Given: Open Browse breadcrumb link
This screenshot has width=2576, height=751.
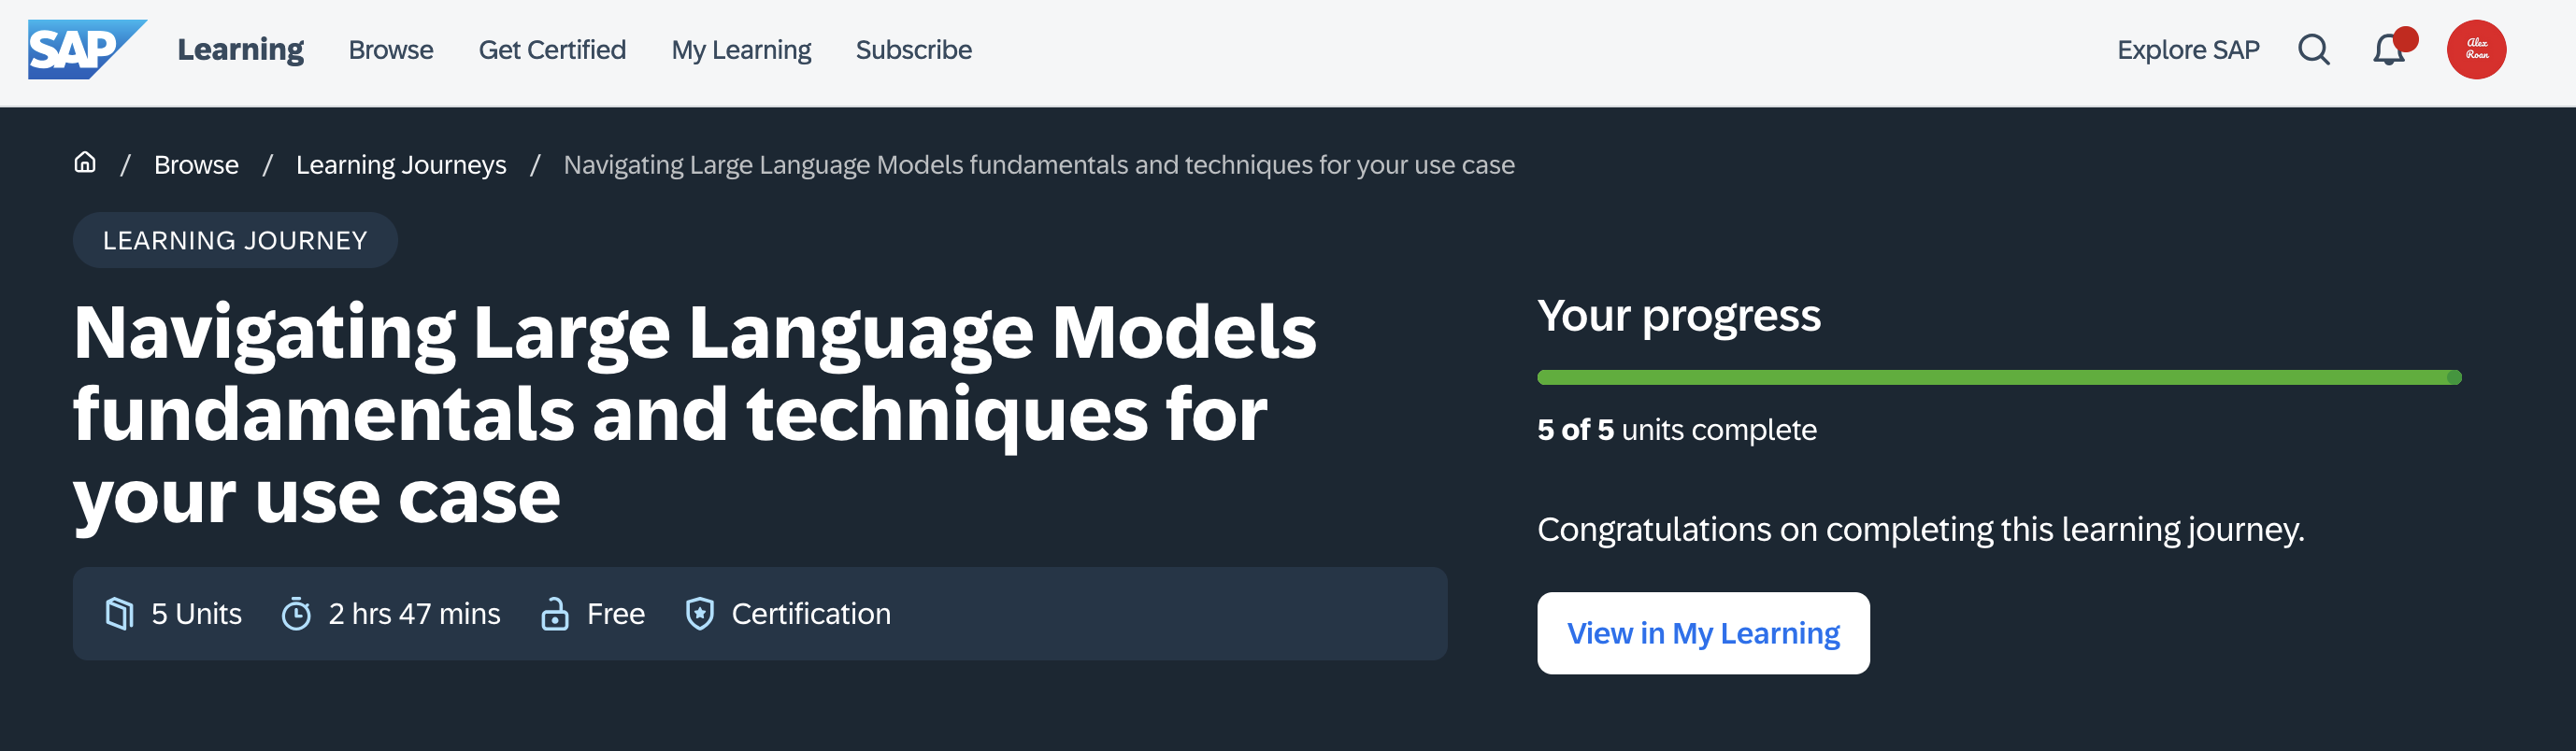Looking at the screenshot, I should [196, 165].
